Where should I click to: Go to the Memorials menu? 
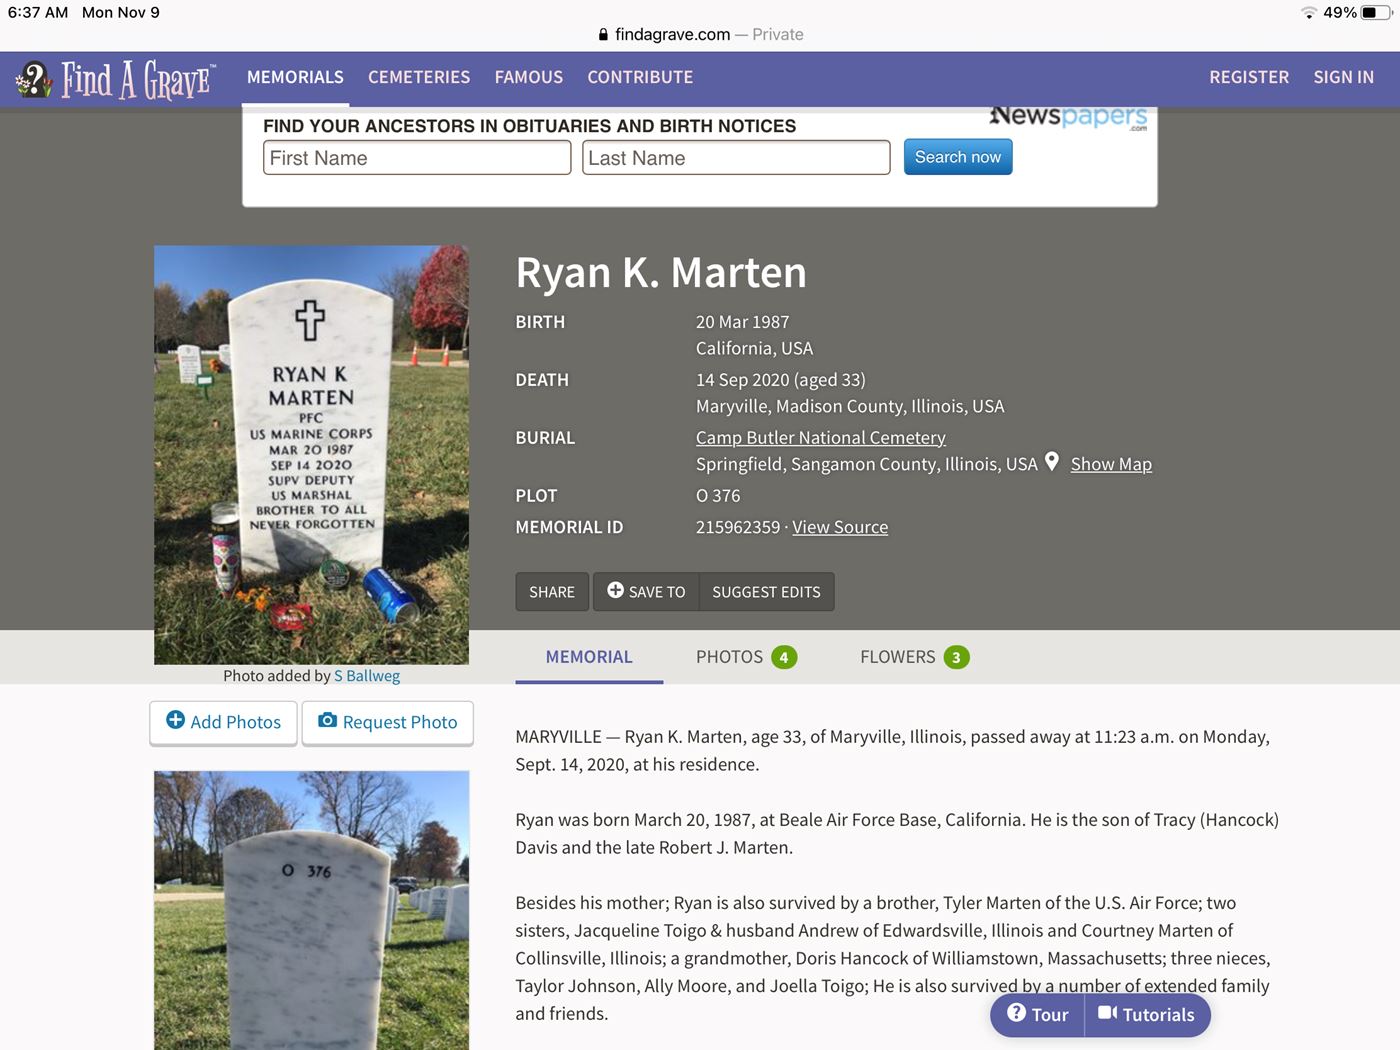295,77
